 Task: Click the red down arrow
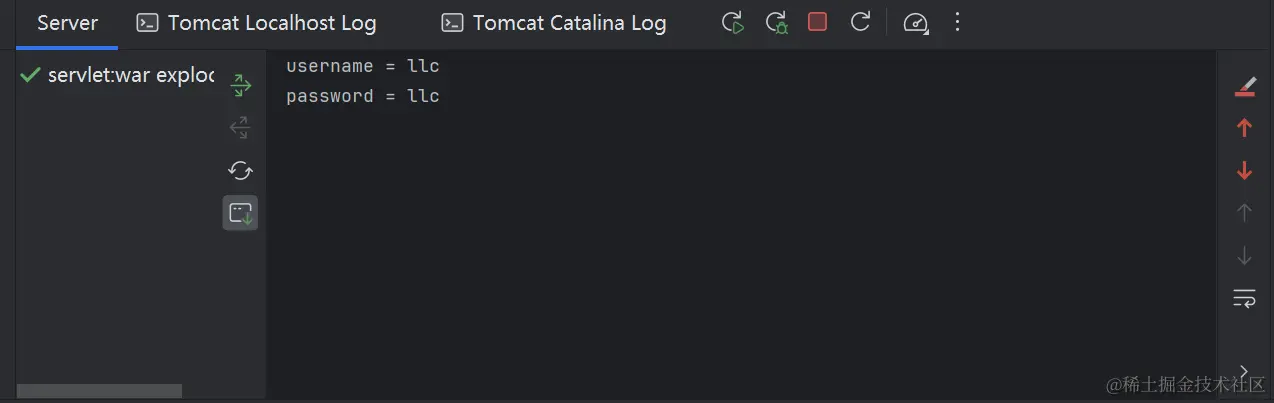click(x=1244, y=171)
